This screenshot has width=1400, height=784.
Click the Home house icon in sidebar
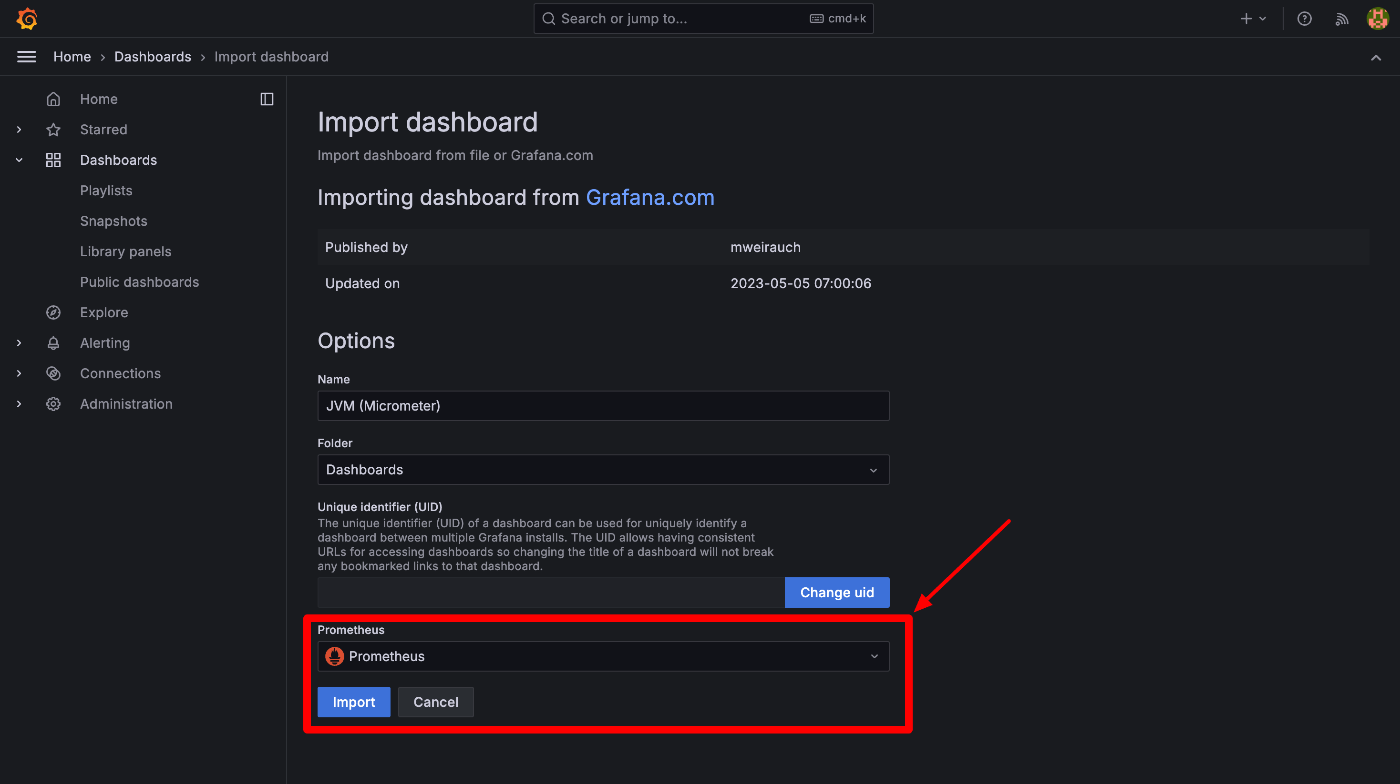pos(54,99)
